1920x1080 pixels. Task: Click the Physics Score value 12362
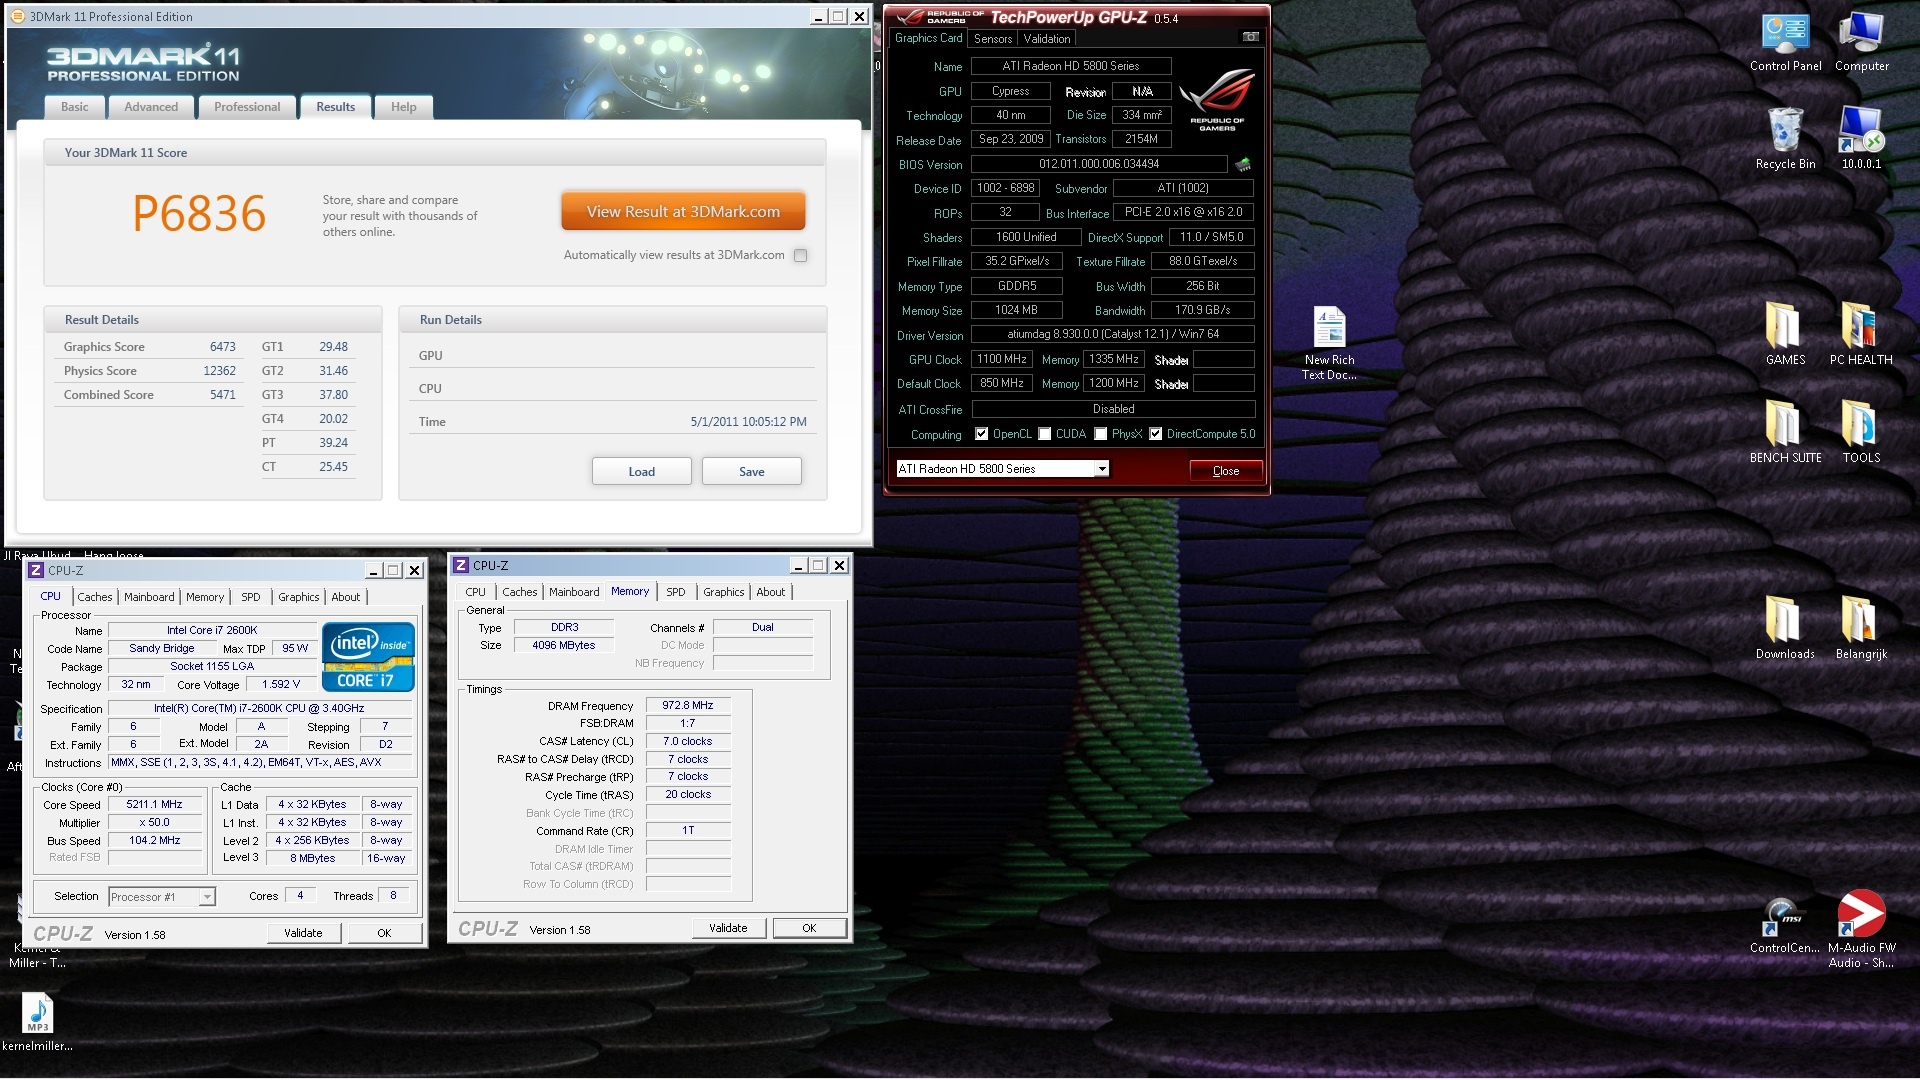219,371
